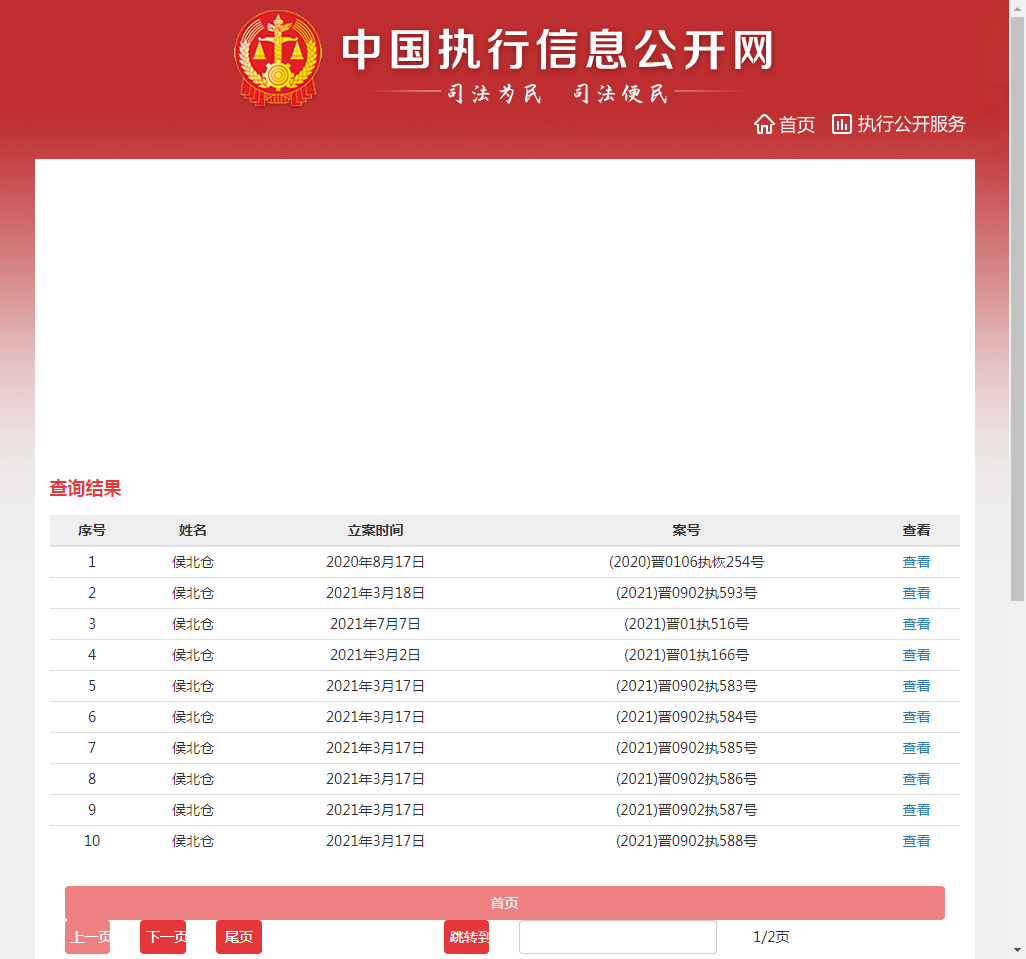Open the 首页 navigation link
The height and width of the screenshot is (959, 1026).
point(797,124)
